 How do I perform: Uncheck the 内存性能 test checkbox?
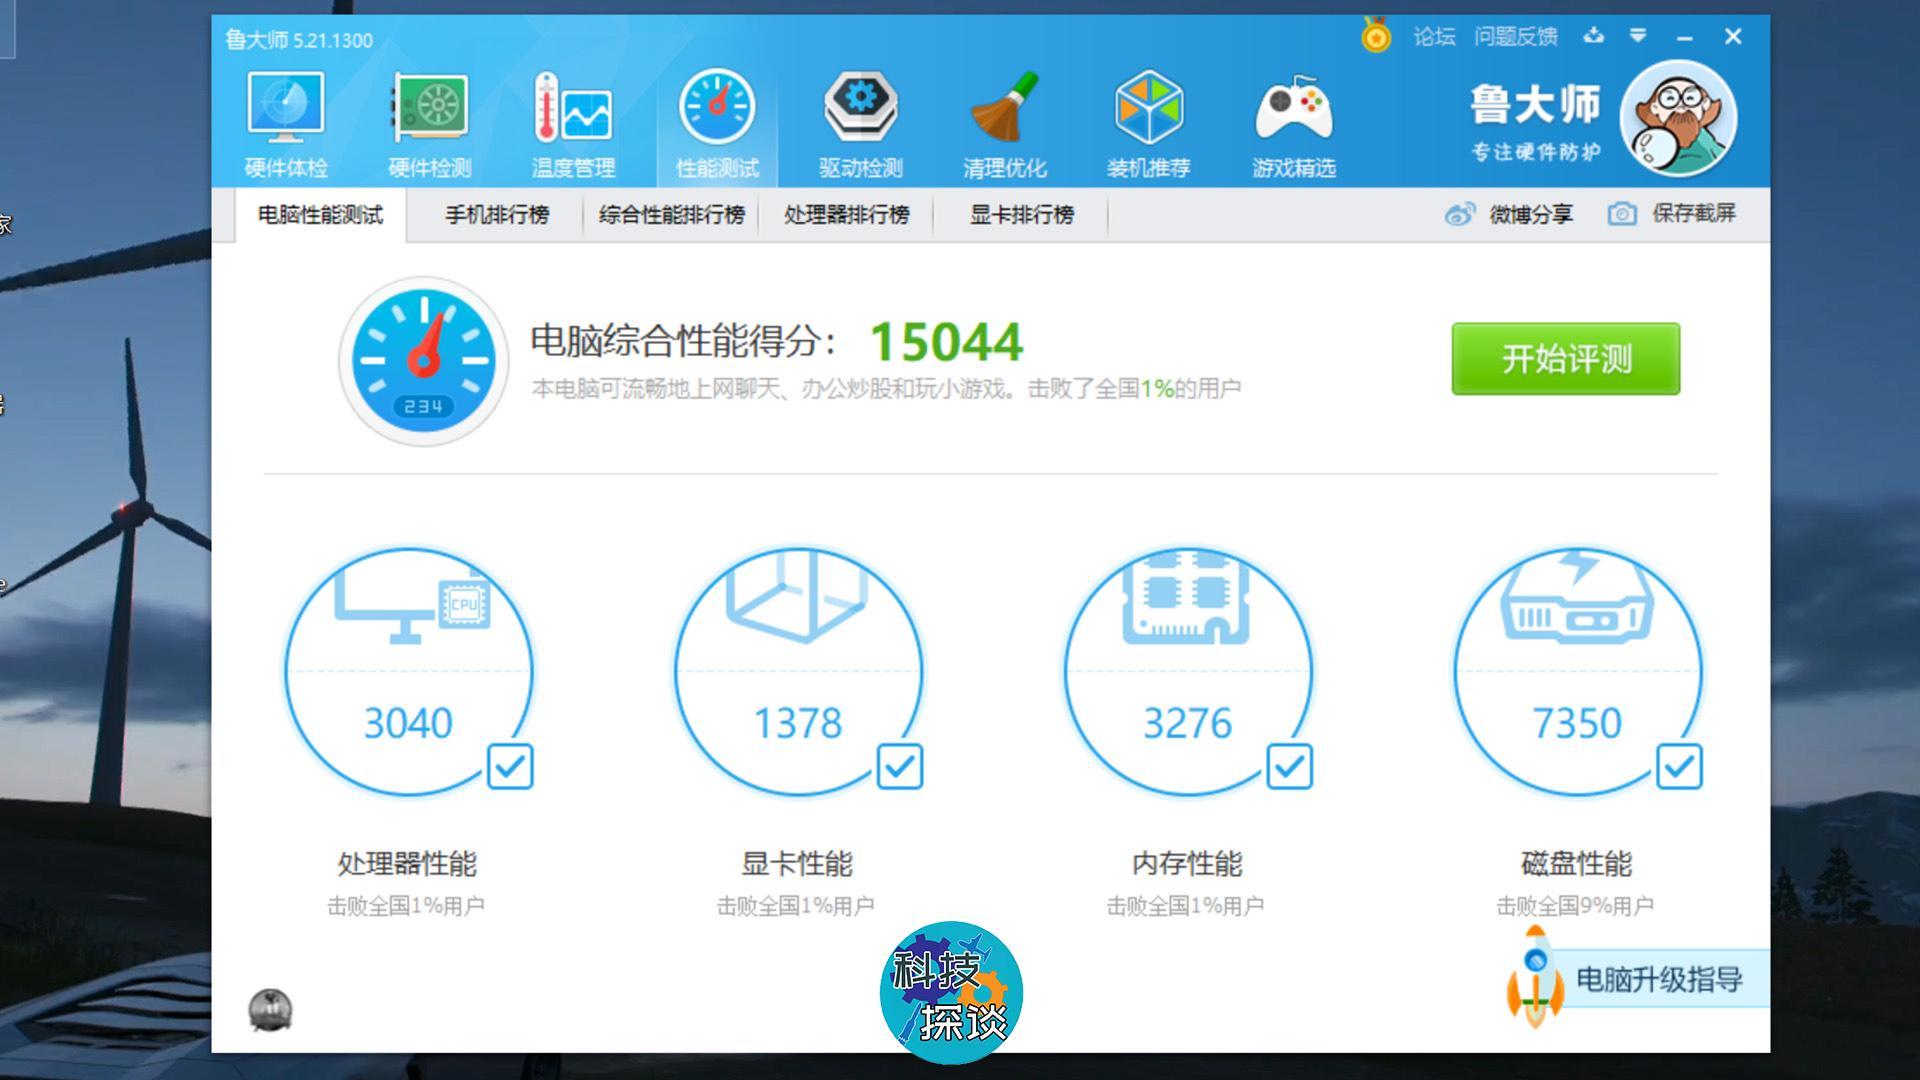1290,767
